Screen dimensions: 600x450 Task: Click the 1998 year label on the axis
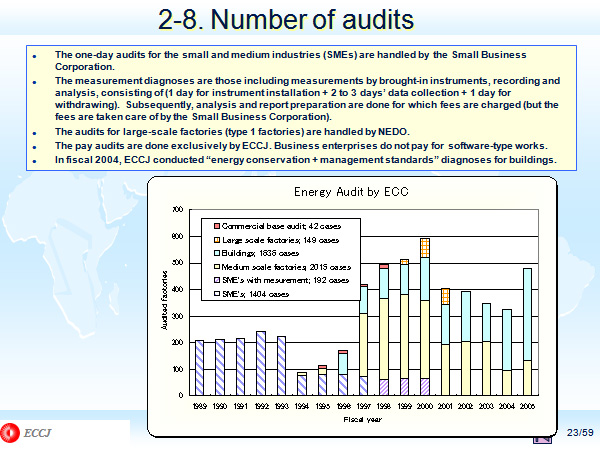pos(384,406)
